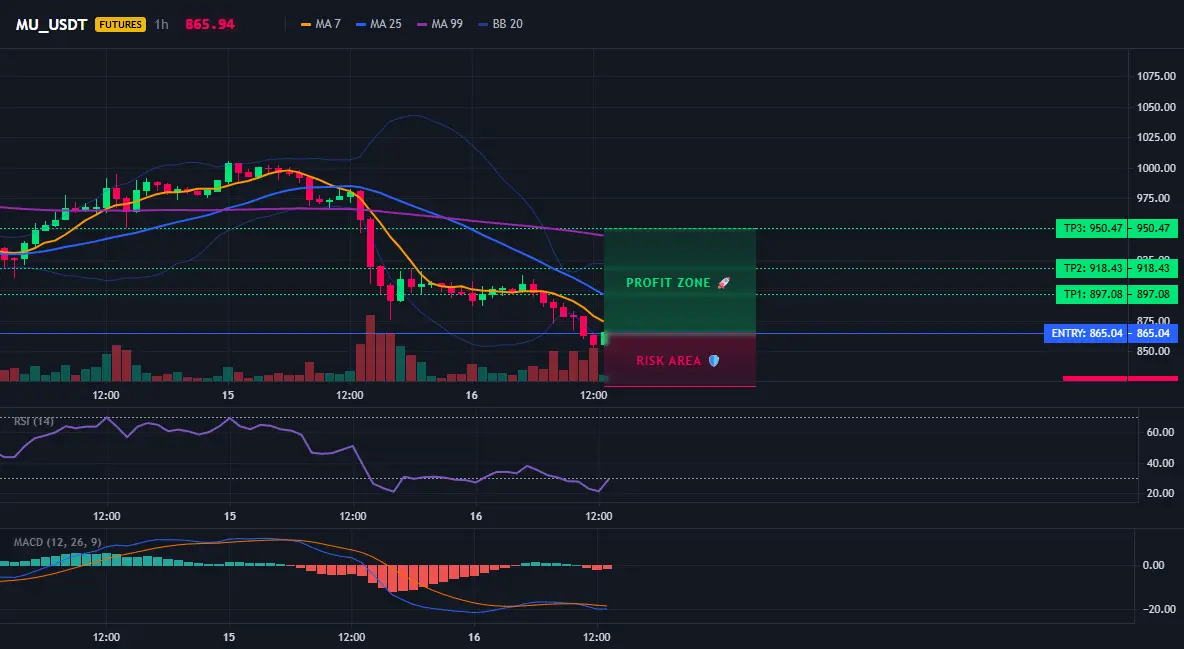Click the shield icon beside RISK AREA
1184x649 pixels.
714,361
